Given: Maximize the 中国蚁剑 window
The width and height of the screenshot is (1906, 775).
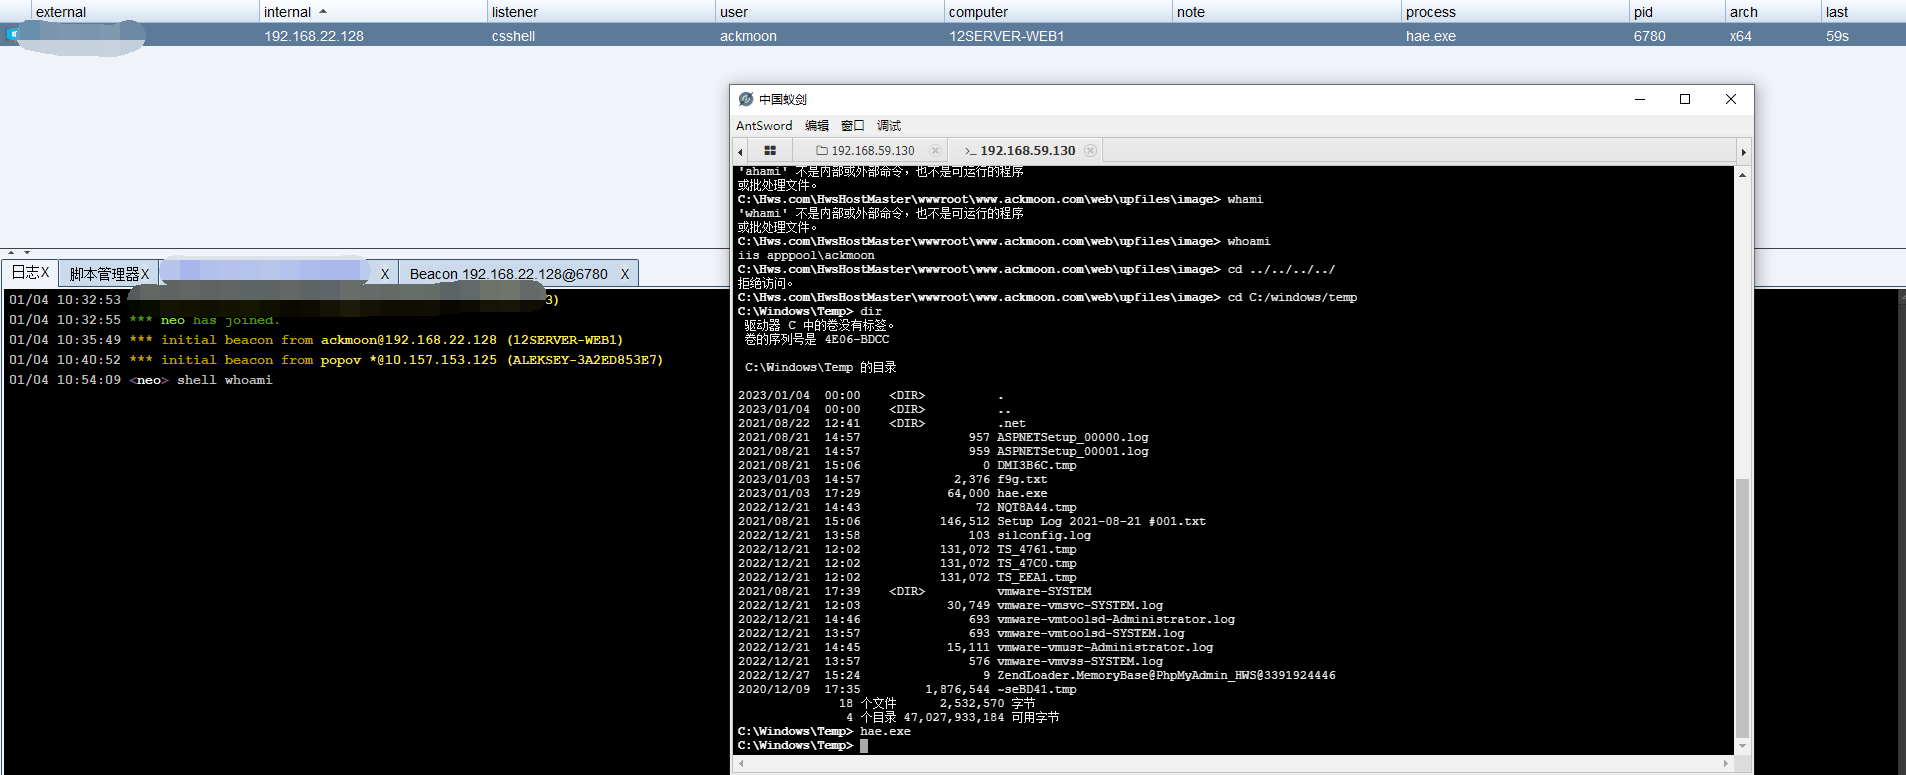Looking at the screenshot, I should click(1685, 99).
